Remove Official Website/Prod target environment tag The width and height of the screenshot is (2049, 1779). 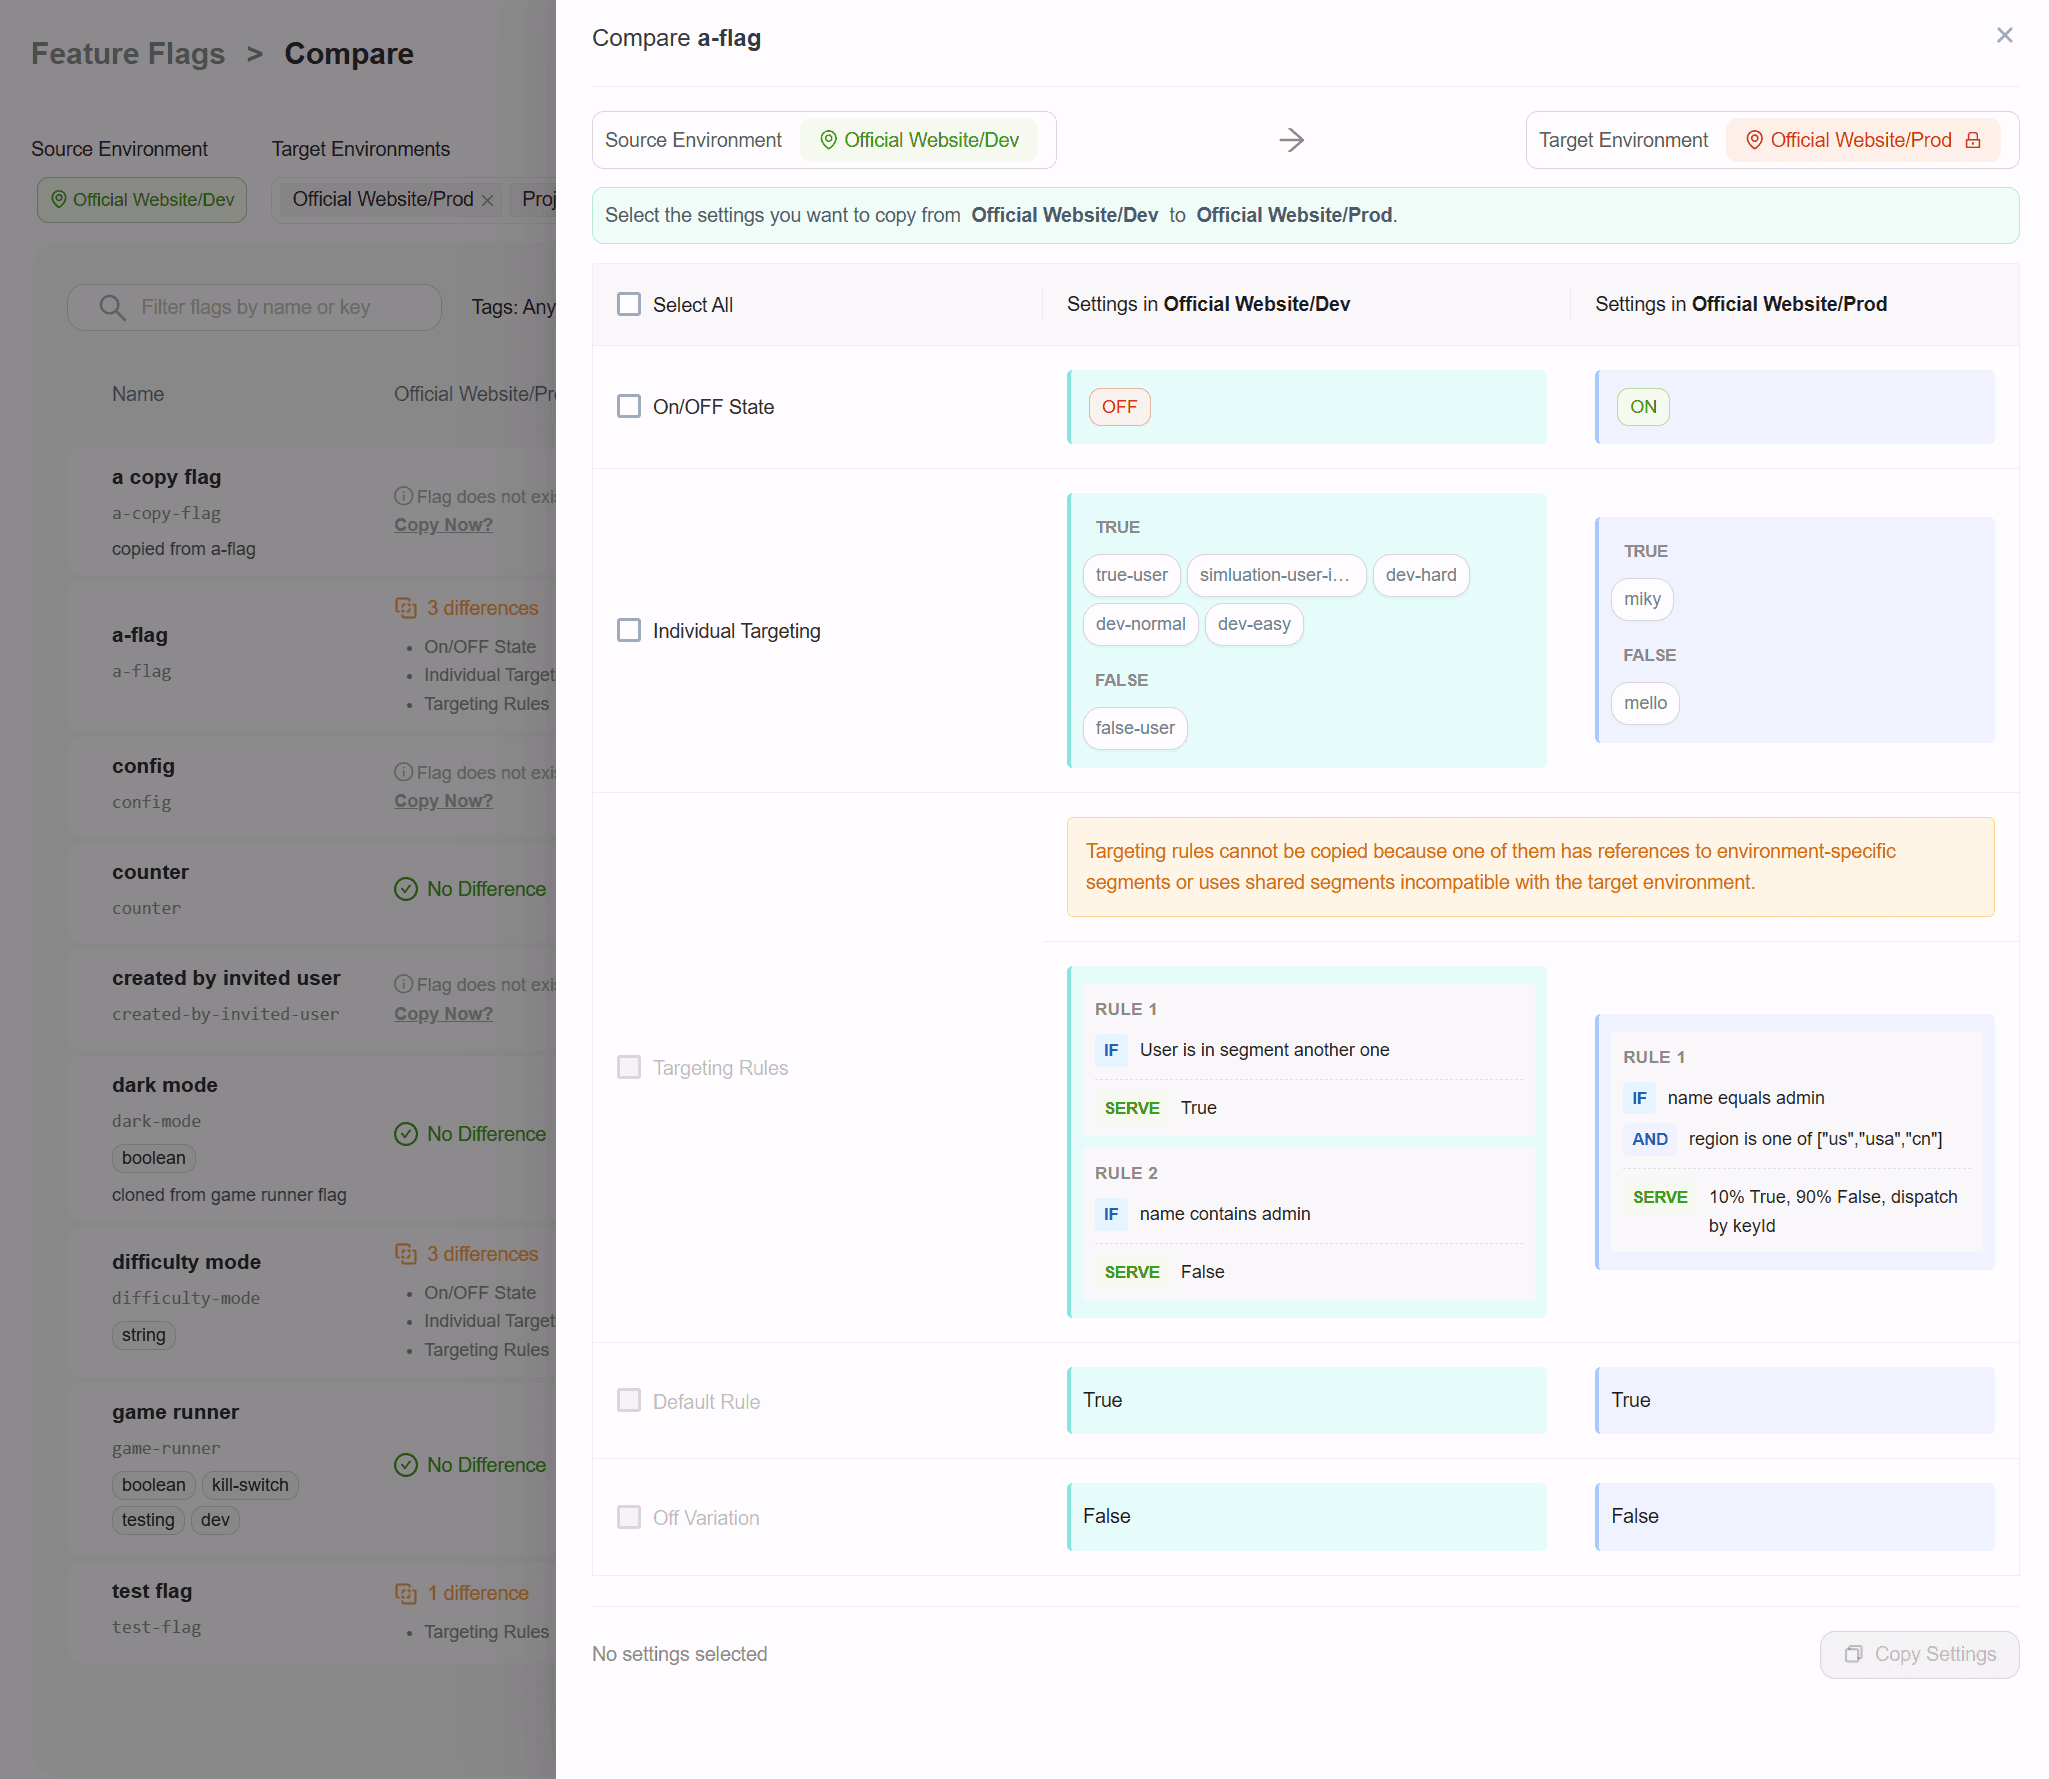pyautogui.click(x=488, y=200)
